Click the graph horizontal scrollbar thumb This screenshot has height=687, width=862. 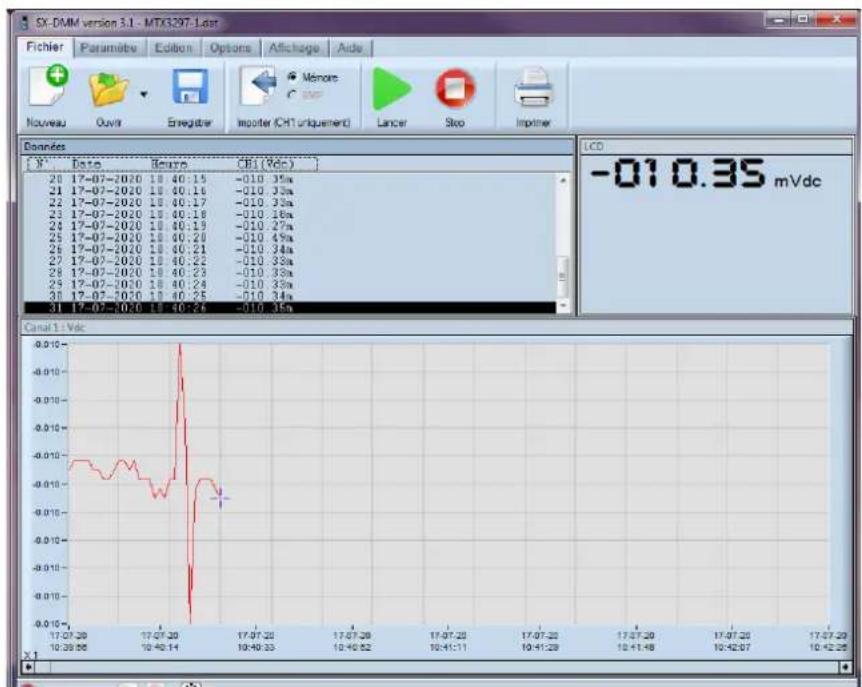[x=43, y=667]
